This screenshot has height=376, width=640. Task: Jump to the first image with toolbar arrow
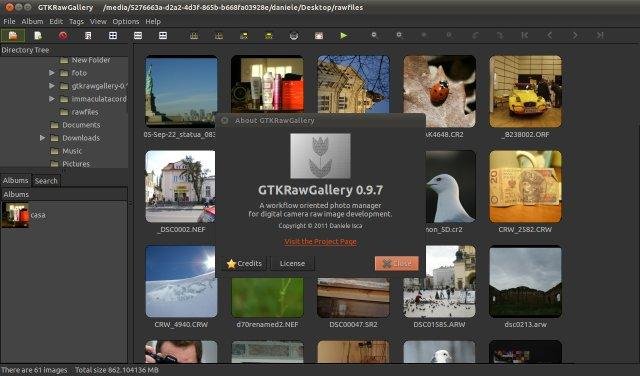click(x=525, y=36)
